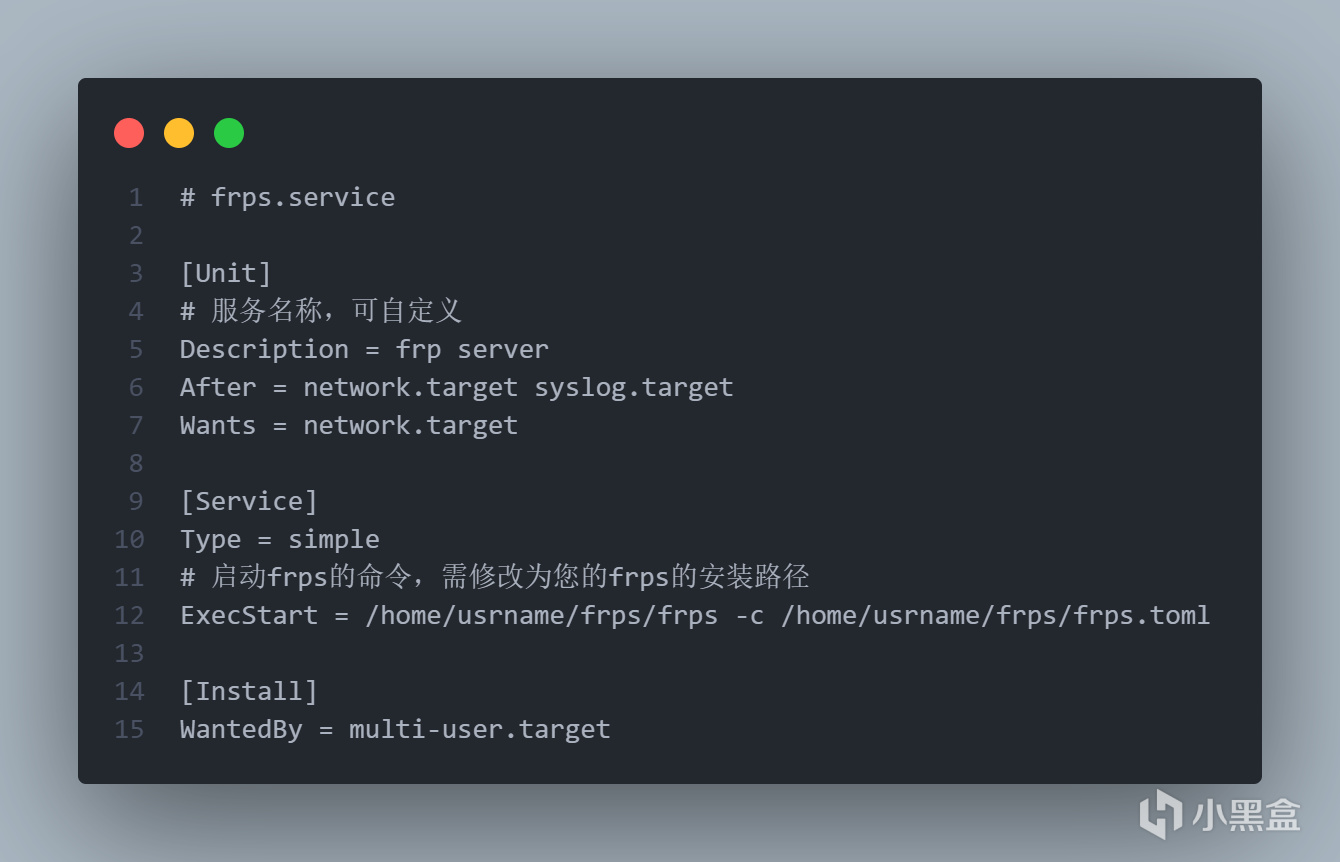Click the '# frps.service' comment line

(x=287, y=197)
